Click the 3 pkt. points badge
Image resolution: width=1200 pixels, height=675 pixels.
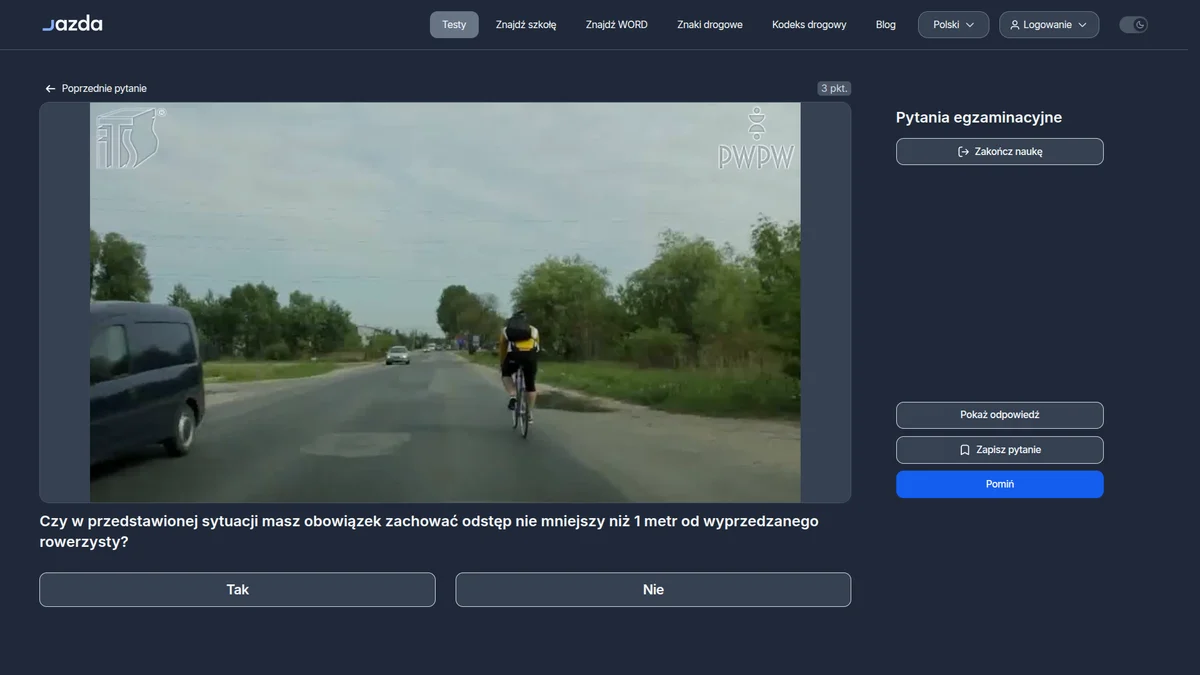(x=834, y=88)
